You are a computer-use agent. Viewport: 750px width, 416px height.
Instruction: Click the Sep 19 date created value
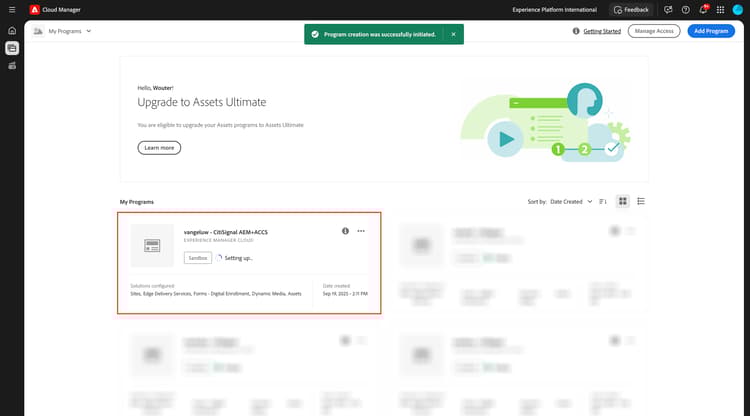pyautogui.click(x=345, y=294)
